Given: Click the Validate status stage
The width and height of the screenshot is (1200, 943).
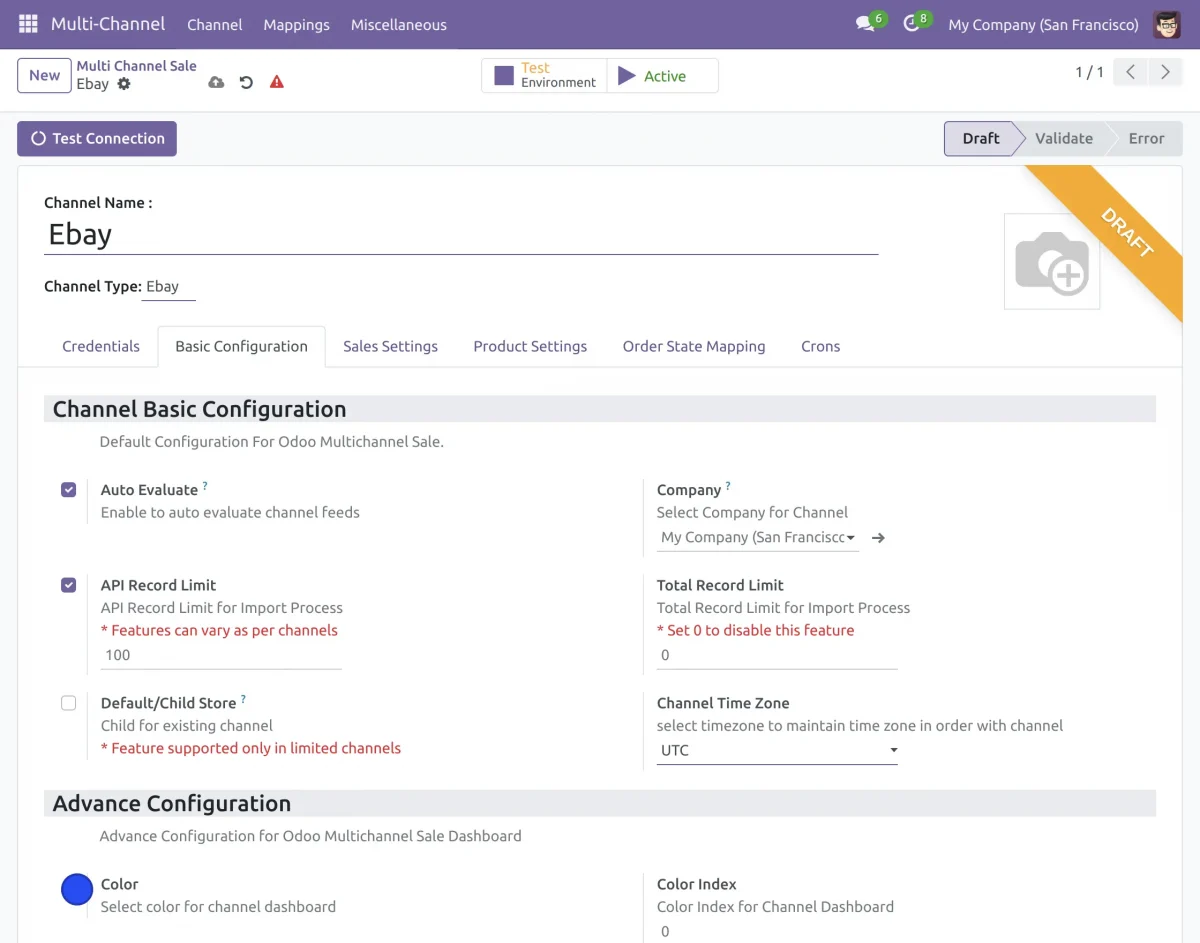Looking at the screenshot, I should point(1064,139).
